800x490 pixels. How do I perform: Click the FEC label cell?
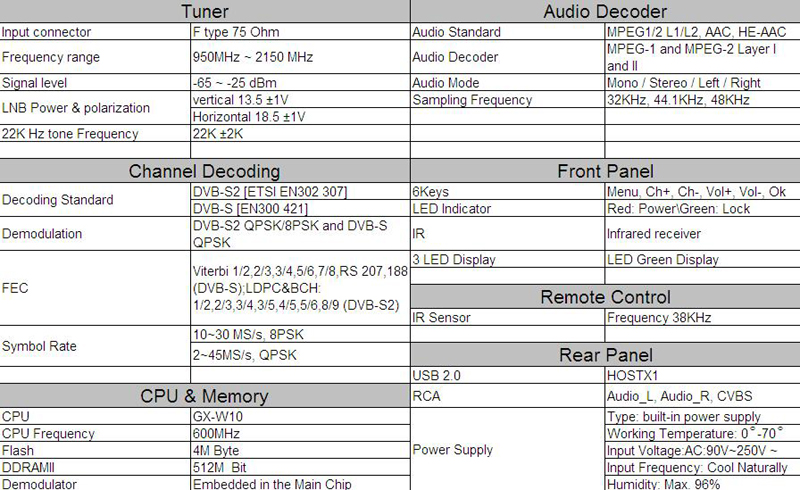pos(95,288)
